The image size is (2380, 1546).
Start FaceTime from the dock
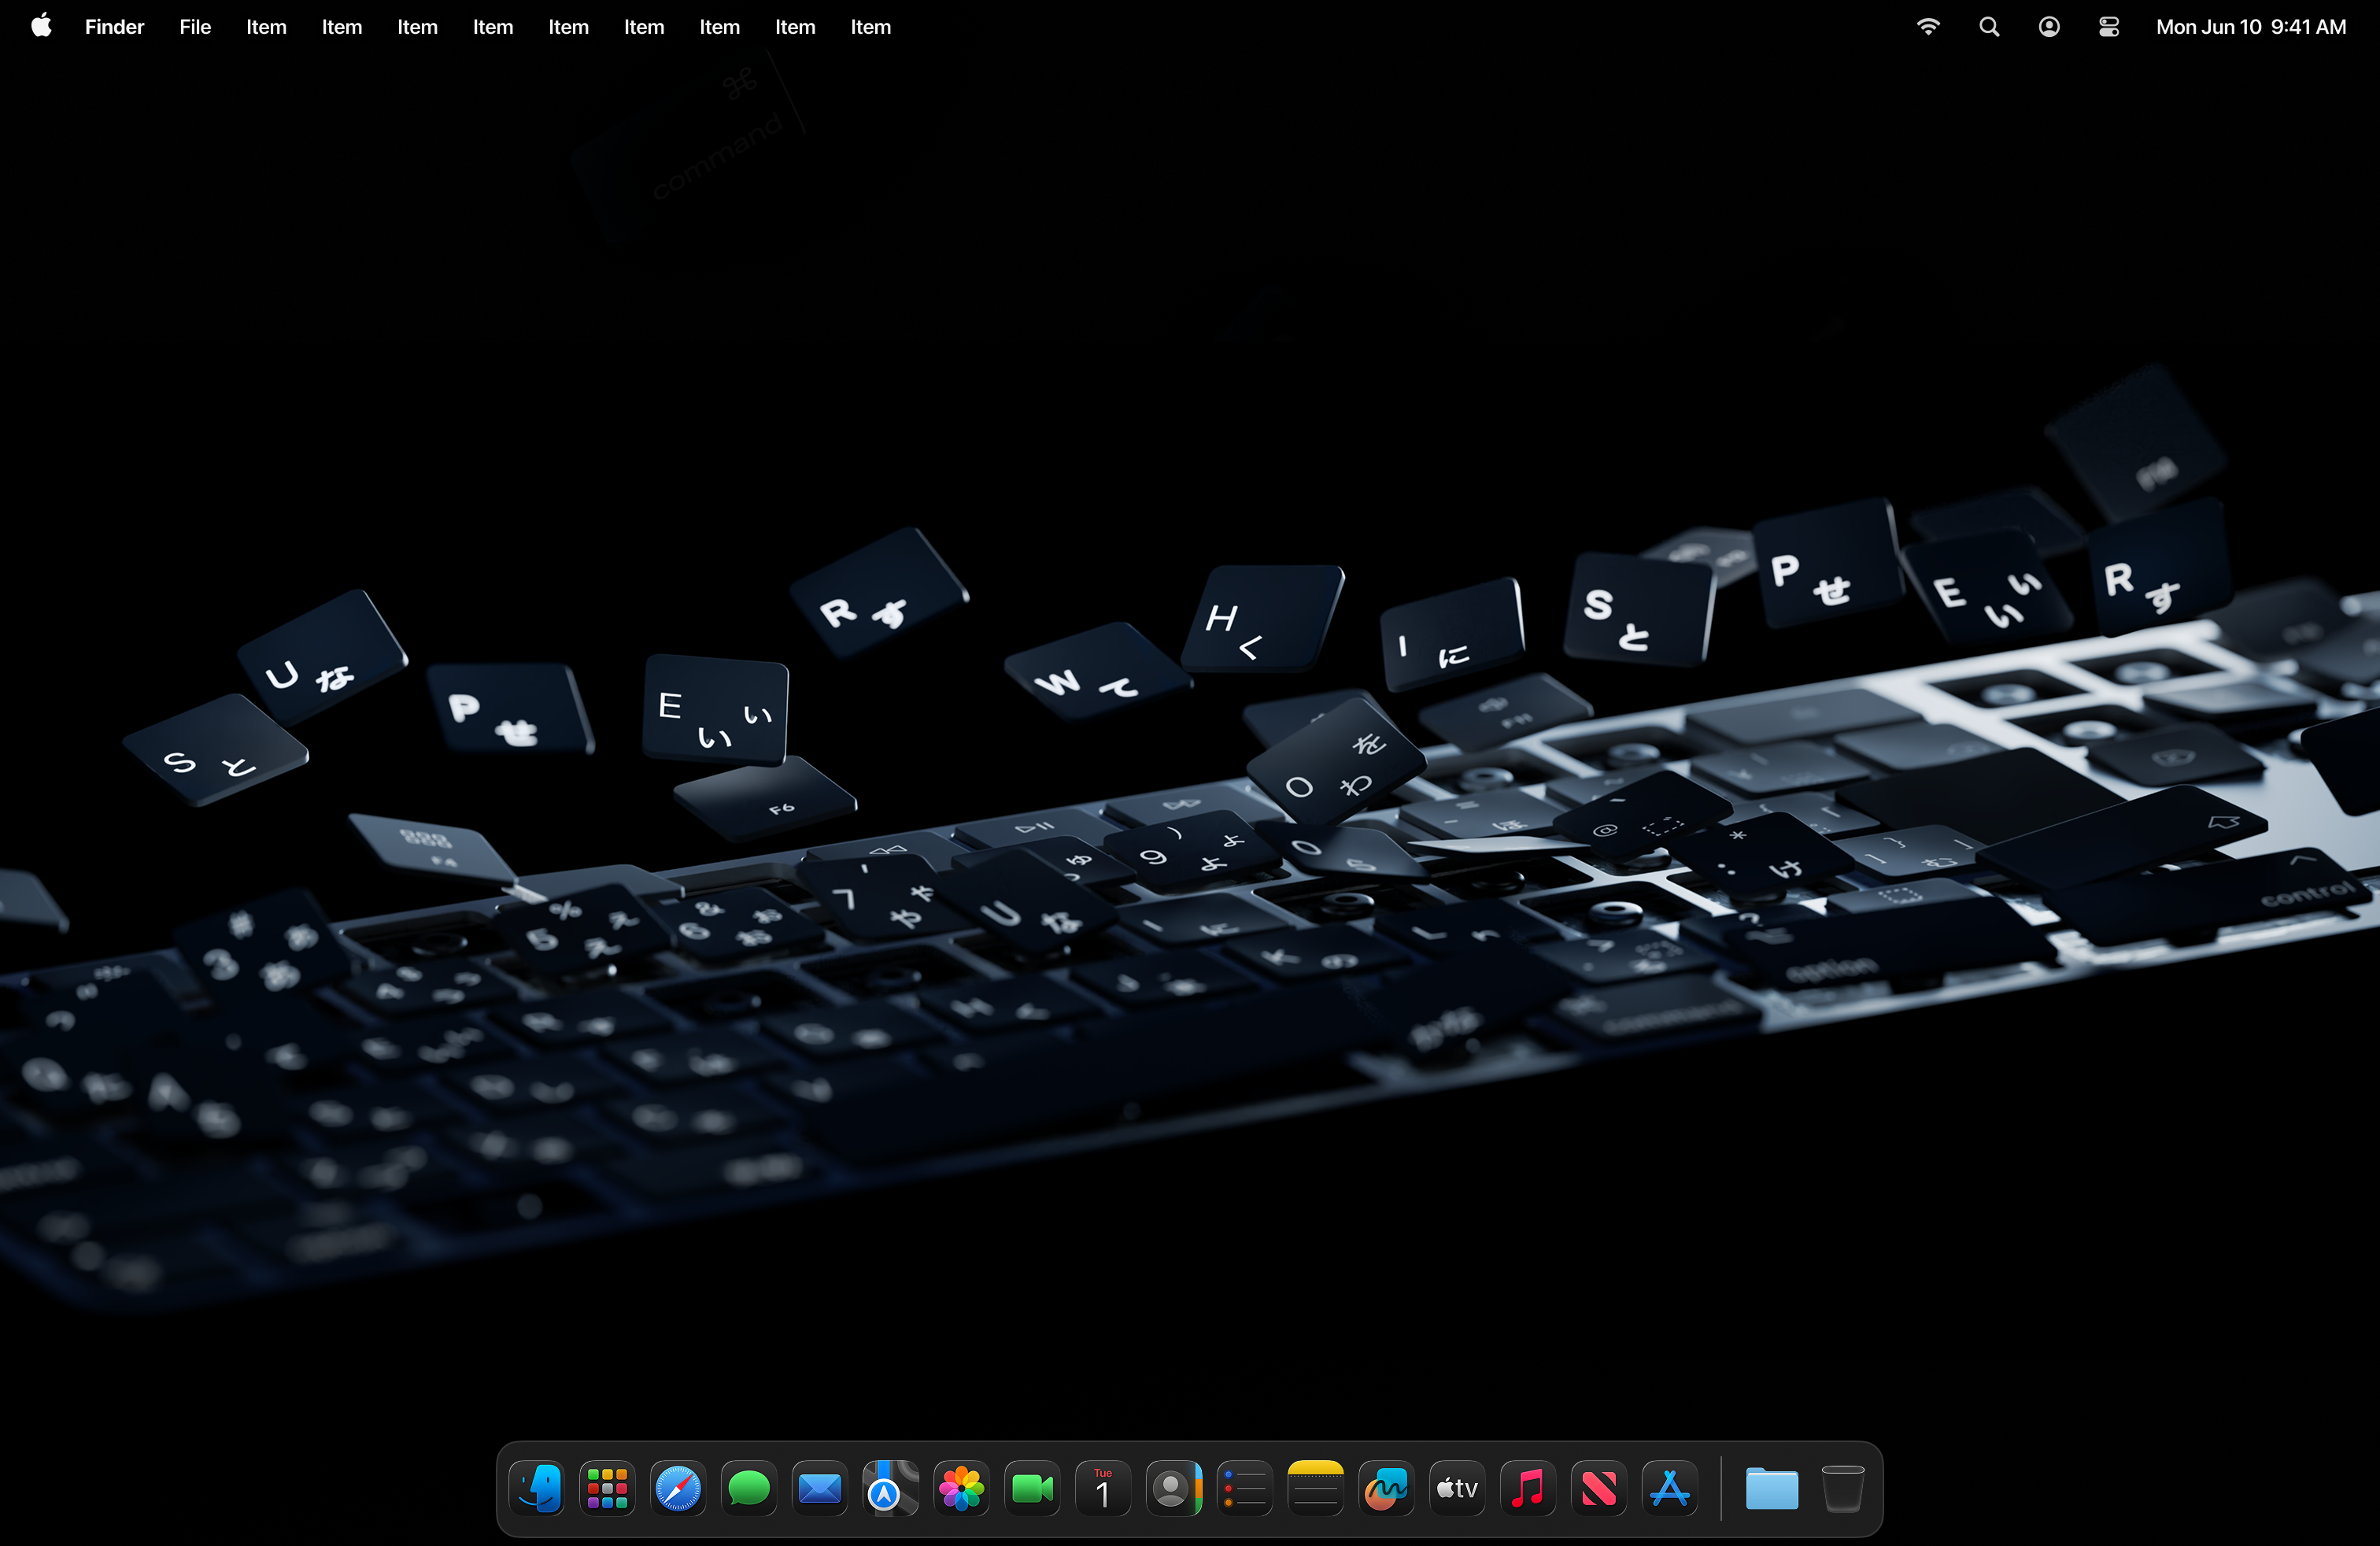click(x=1032, y=1489)
